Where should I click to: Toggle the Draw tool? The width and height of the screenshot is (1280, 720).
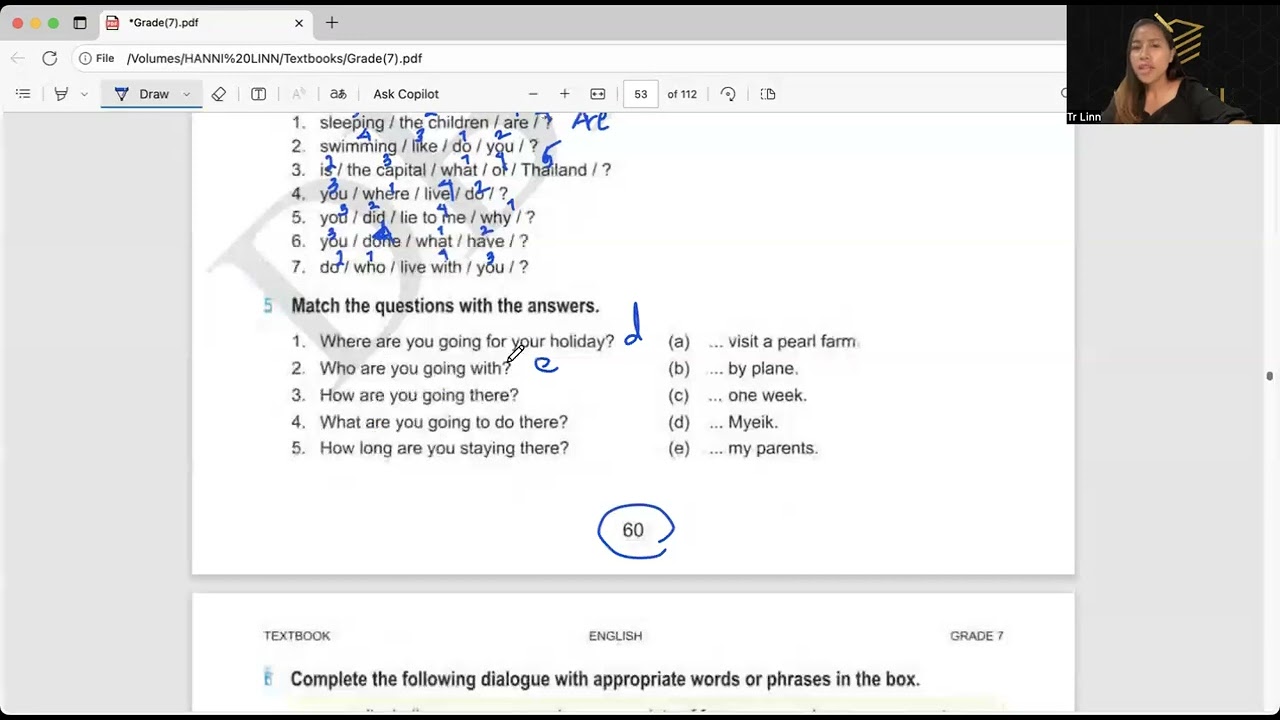tap(141, 94)
